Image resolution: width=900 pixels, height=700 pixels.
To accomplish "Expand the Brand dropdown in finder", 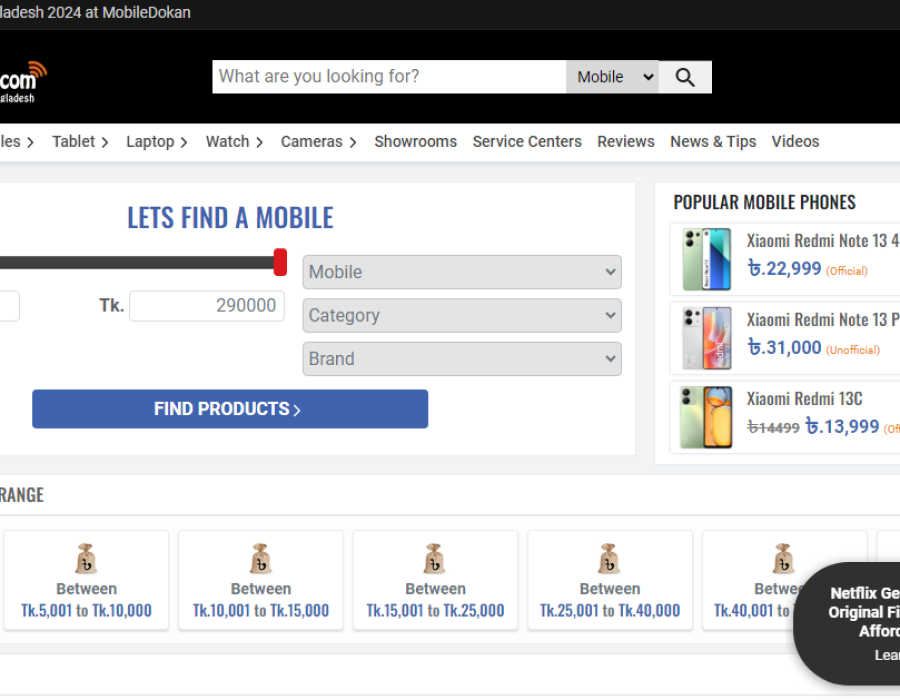I will [x=461, y=358].
